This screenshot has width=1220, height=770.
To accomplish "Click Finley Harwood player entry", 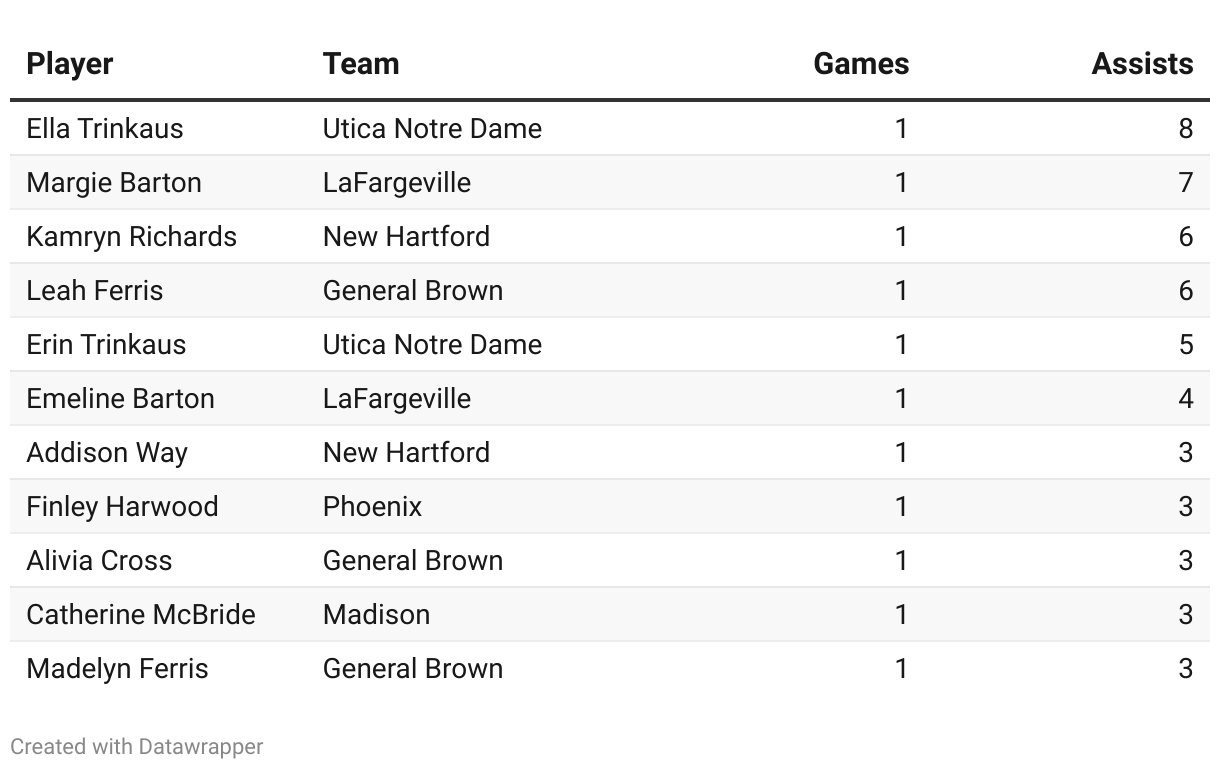I will [x=122, y=507].
